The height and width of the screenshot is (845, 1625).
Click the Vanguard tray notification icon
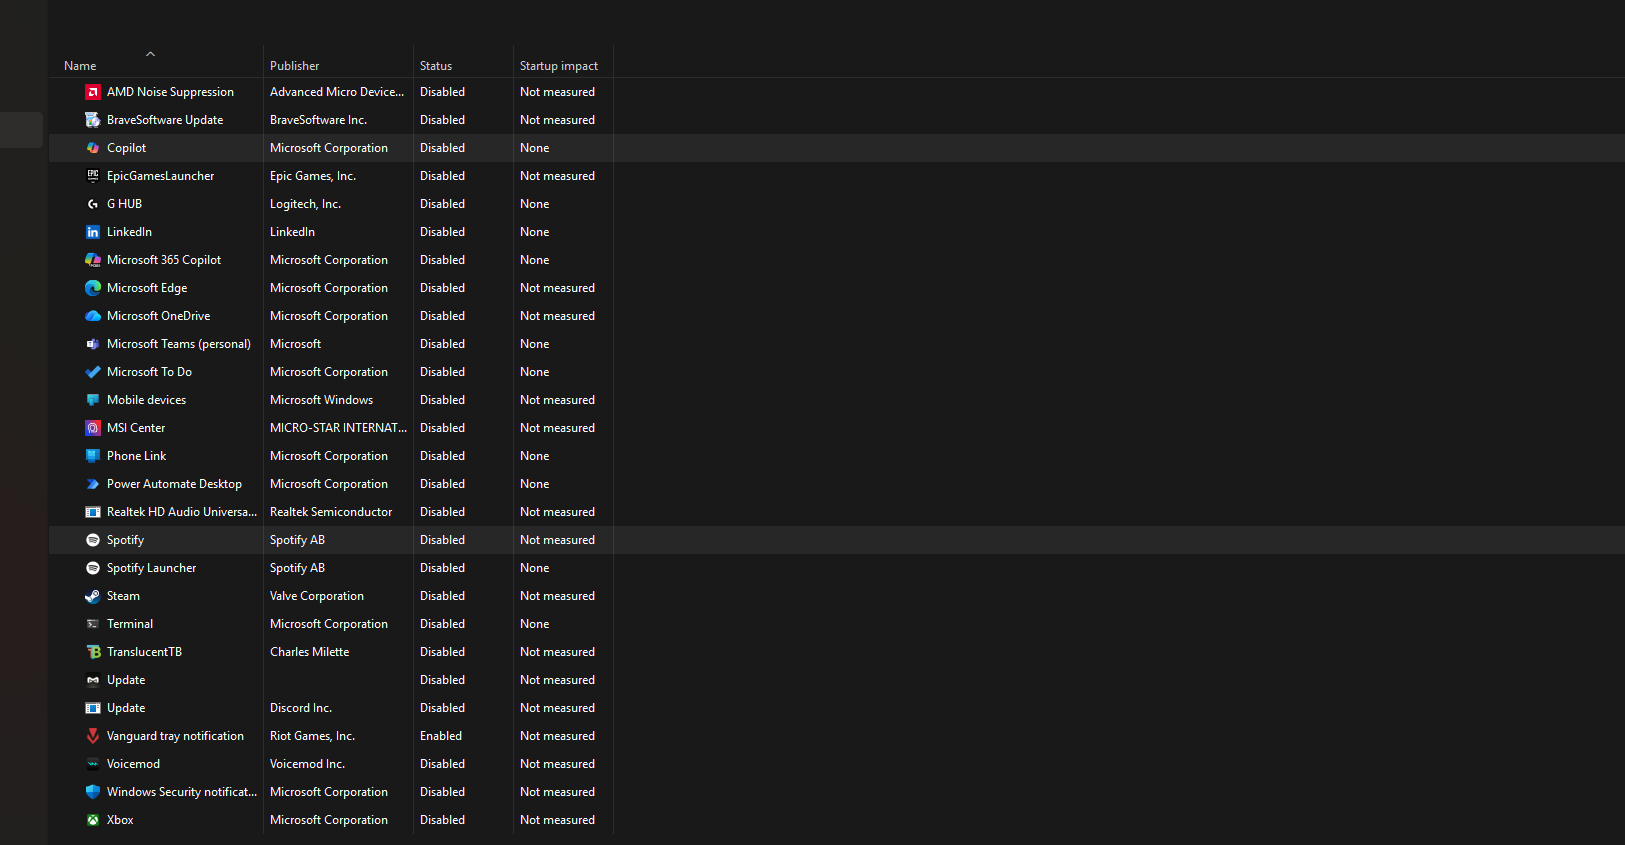93,736
